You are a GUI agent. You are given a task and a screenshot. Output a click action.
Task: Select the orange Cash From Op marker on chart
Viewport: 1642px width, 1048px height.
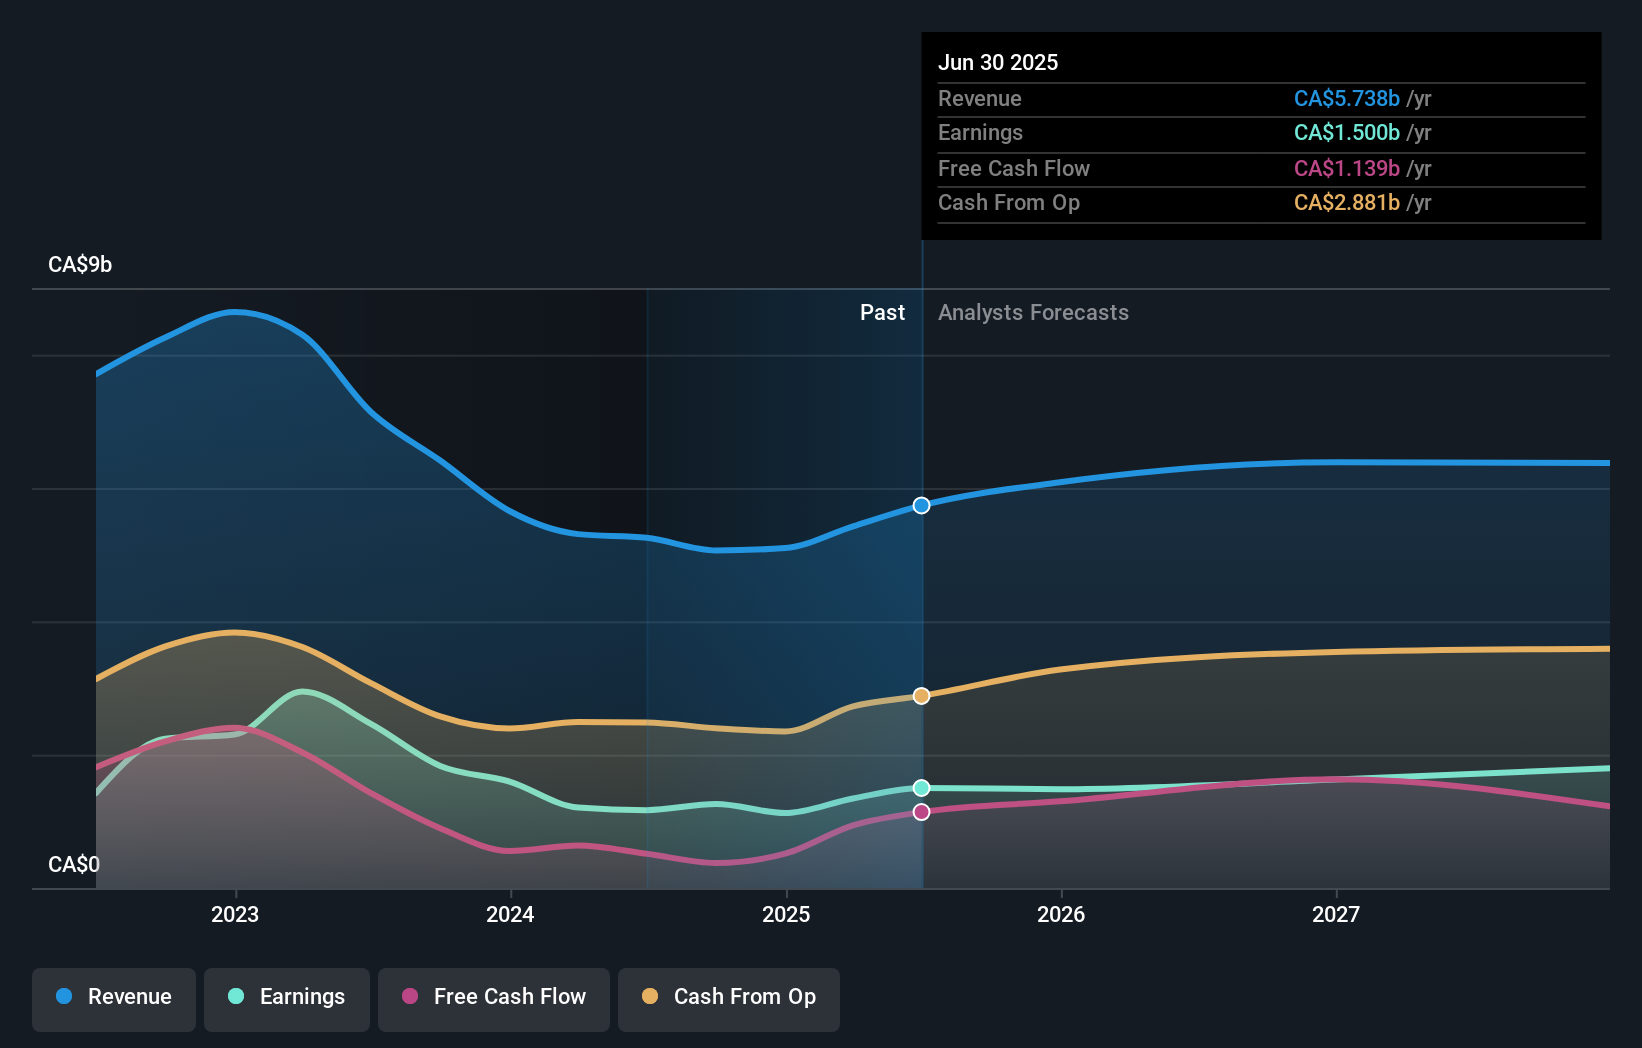pos(920,695)
